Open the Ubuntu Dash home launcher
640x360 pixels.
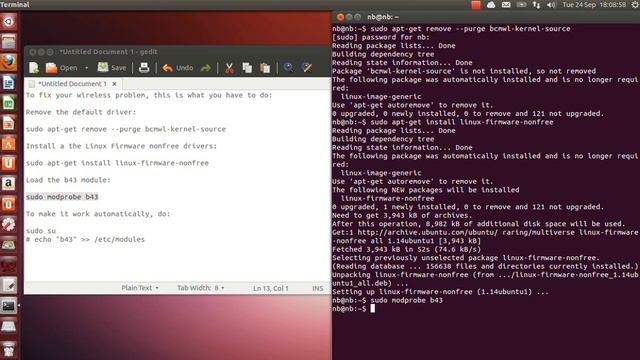click(9, 22)
